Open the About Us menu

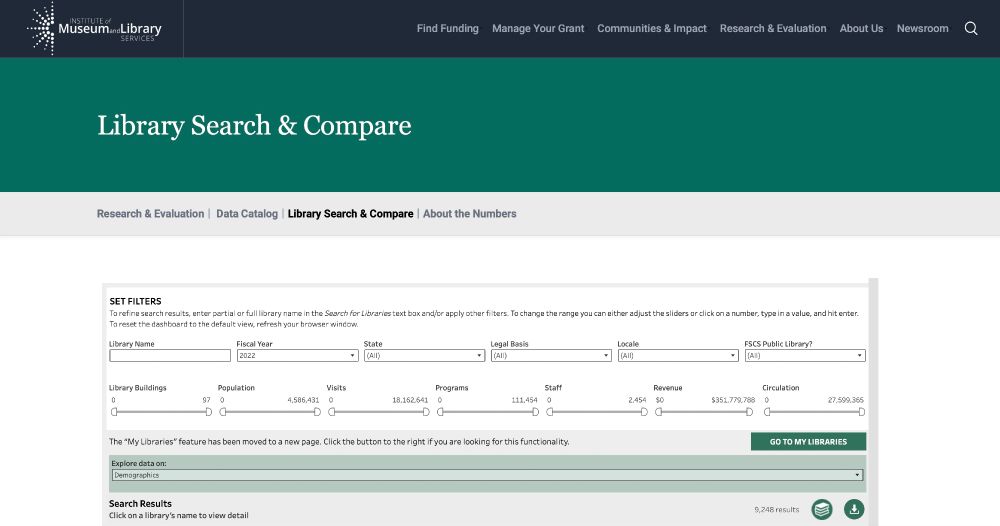(x=861, y=28)
